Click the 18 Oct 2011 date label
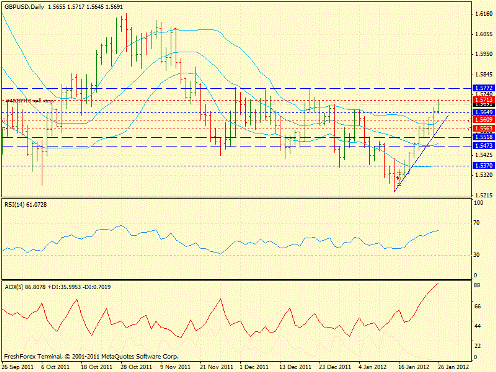The width and height of the screenshot is (496, 372). (96, 367)
